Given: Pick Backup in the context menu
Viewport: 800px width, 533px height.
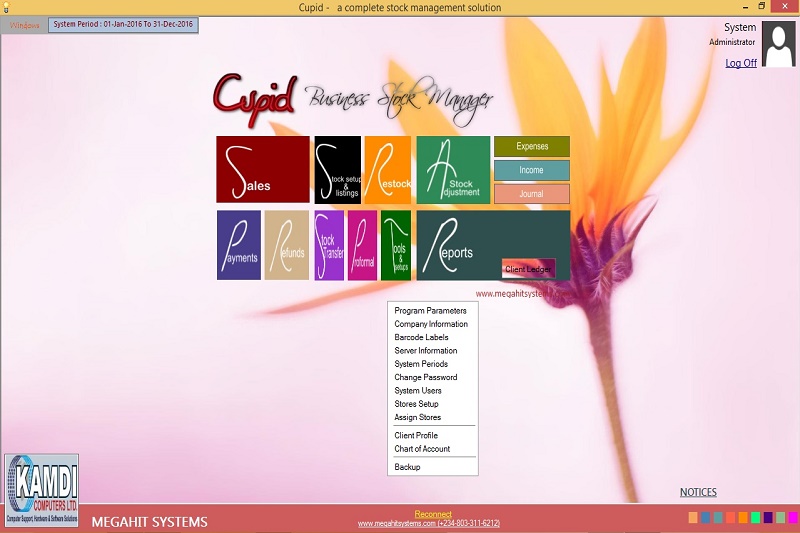Looking at the screenshot, I should pos(407,467).
